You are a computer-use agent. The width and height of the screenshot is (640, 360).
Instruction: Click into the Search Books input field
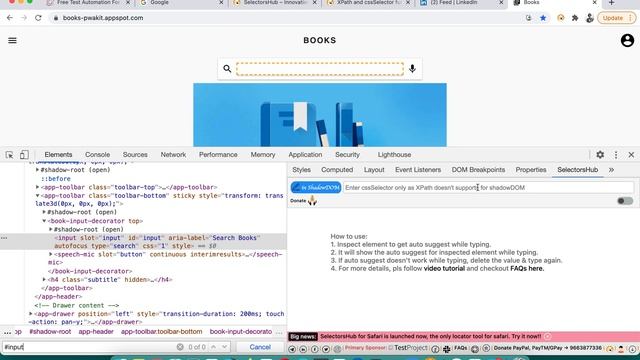320,69
